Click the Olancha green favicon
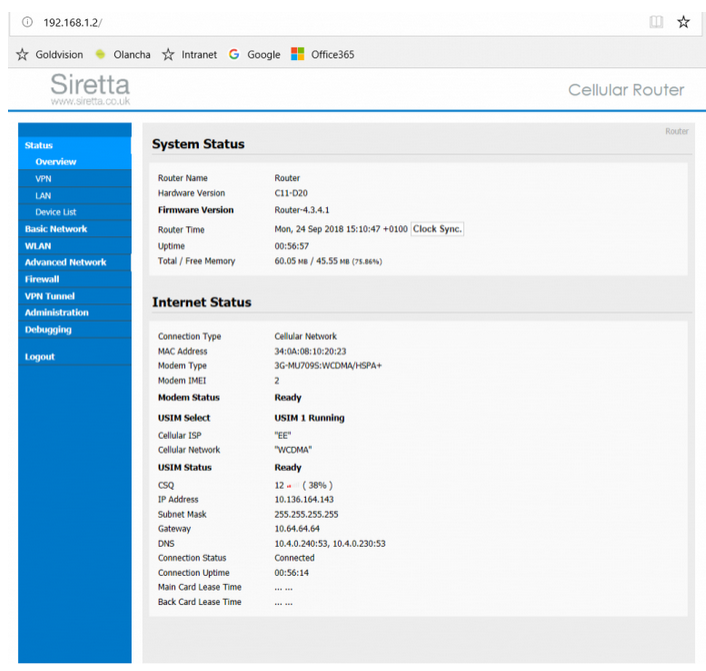This screenshot has height=671, width=706. (100, 54)
